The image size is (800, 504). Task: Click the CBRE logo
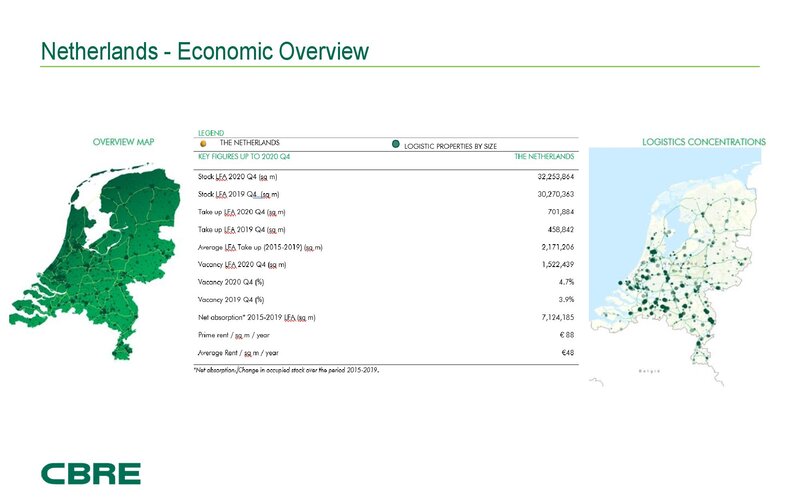[x=91, y=473]
